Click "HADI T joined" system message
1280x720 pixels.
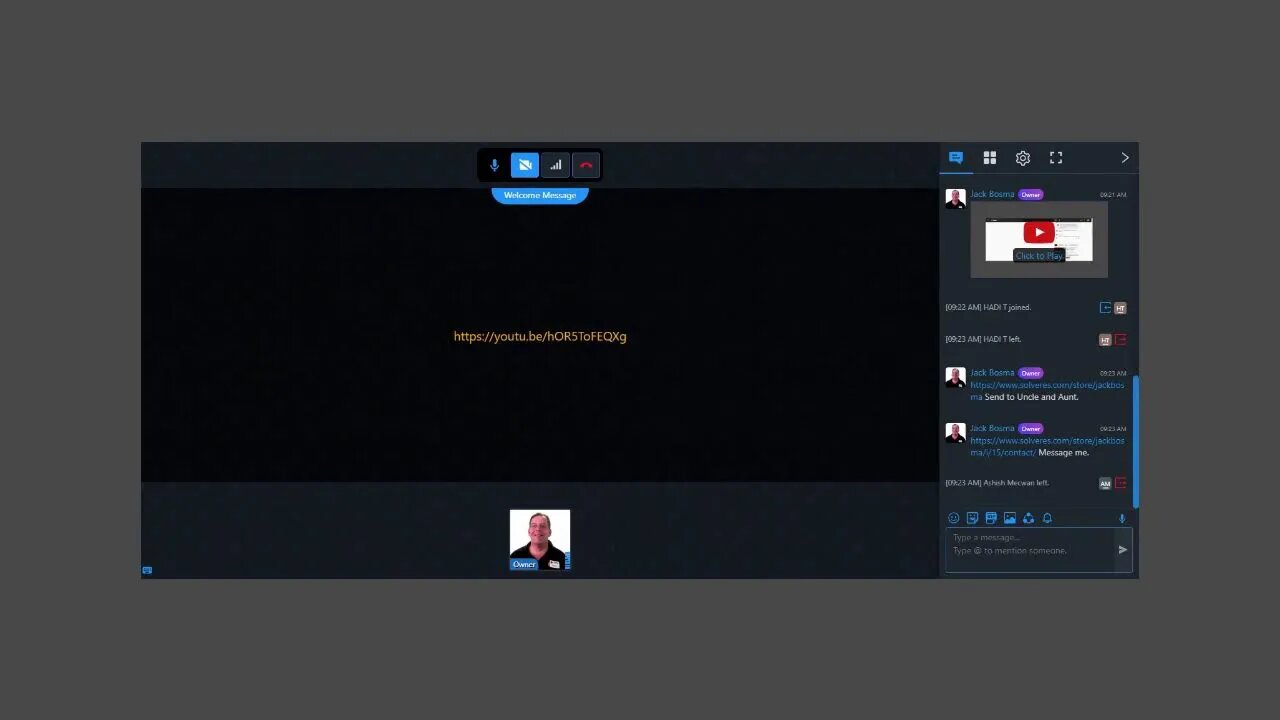coord(988,307)
